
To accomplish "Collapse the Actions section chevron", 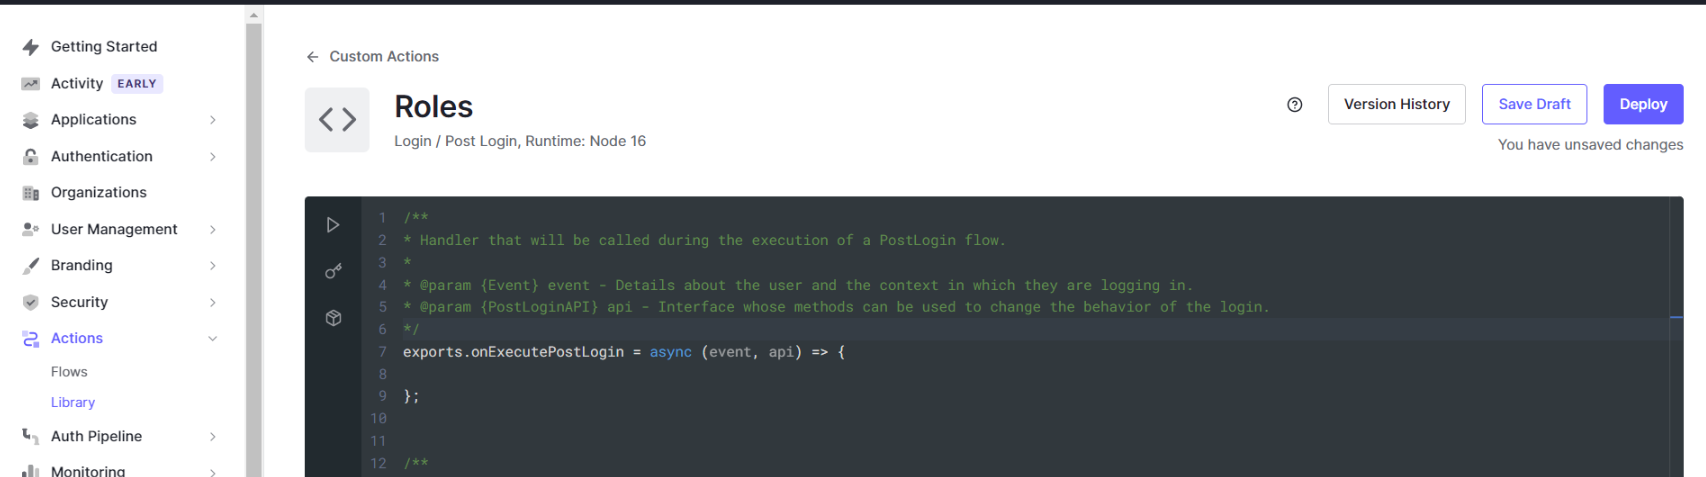I will click(x=213, y=339).
